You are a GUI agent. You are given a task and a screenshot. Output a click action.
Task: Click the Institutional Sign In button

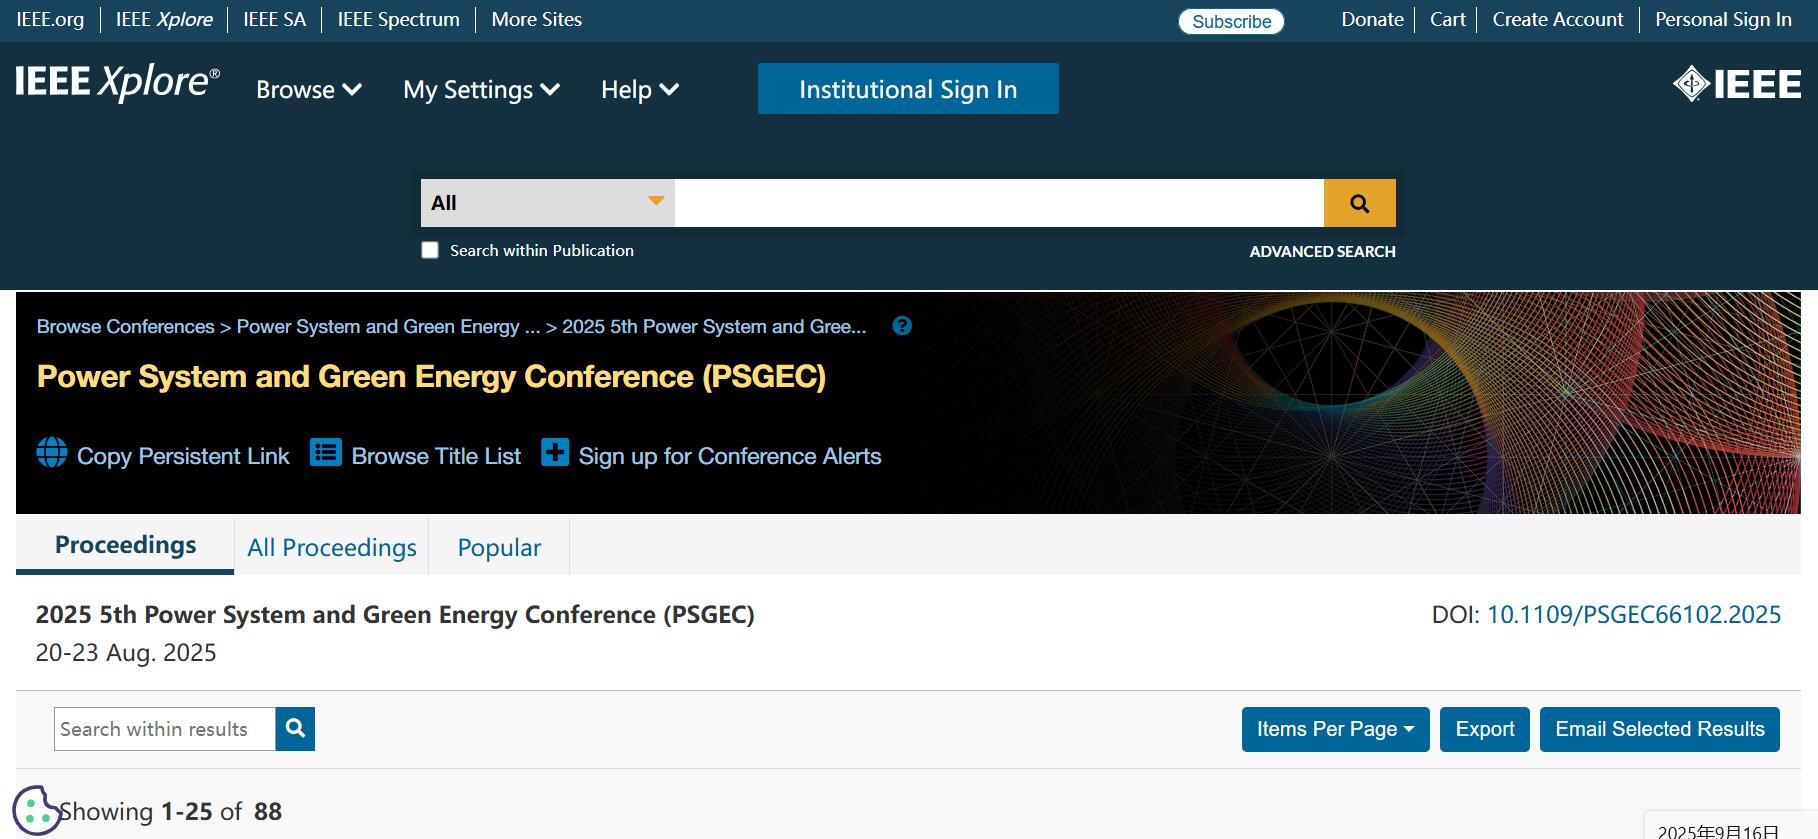pos(907,89)
